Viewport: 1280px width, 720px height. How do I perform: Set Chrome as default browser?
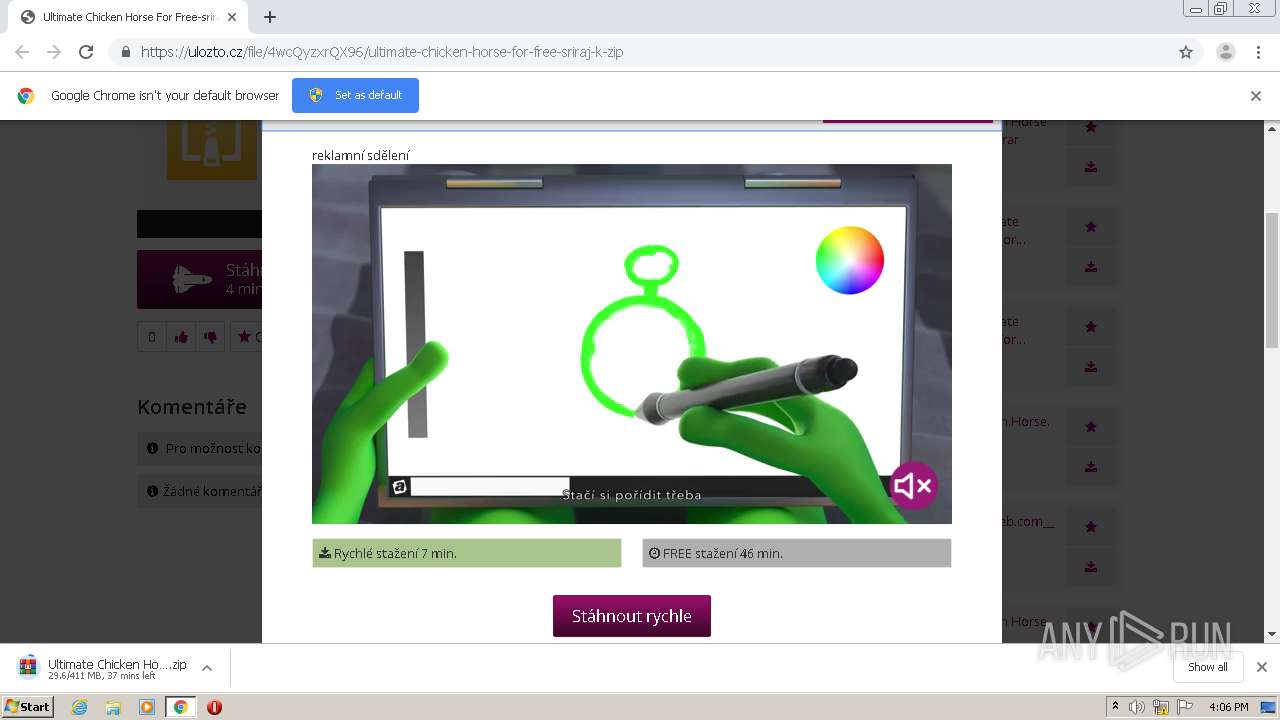point(355,95)
